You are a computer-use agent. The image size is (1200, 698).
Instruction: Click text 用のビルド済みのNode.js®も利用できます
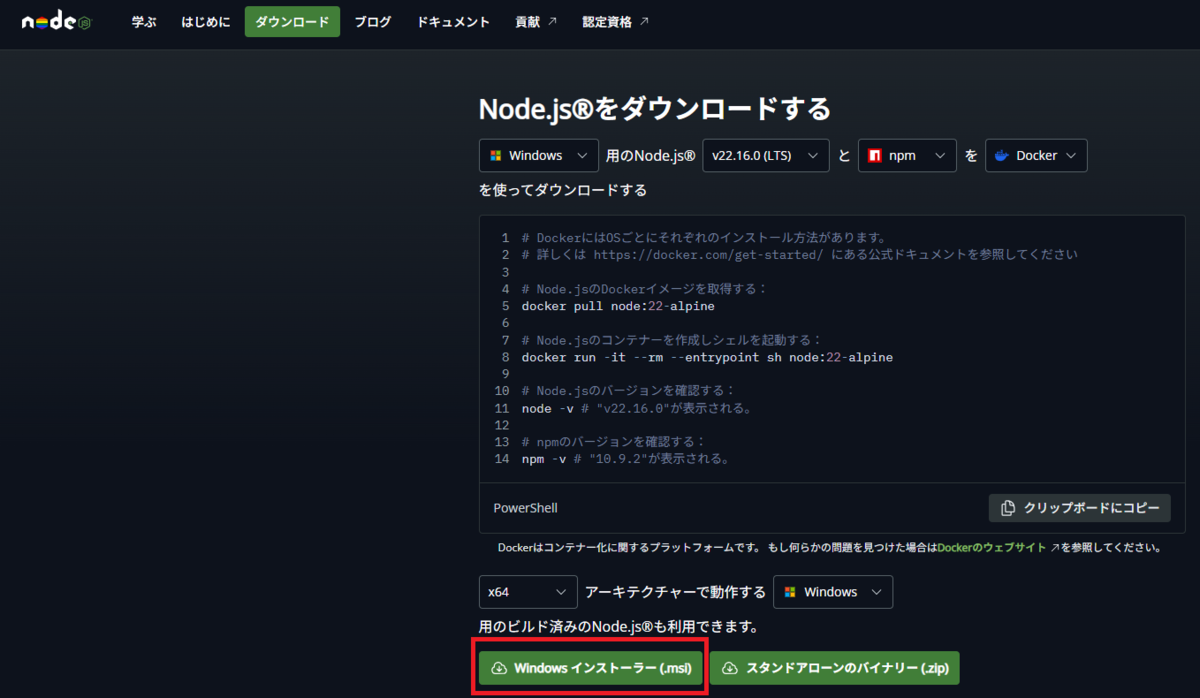click(x=618, y=627)
